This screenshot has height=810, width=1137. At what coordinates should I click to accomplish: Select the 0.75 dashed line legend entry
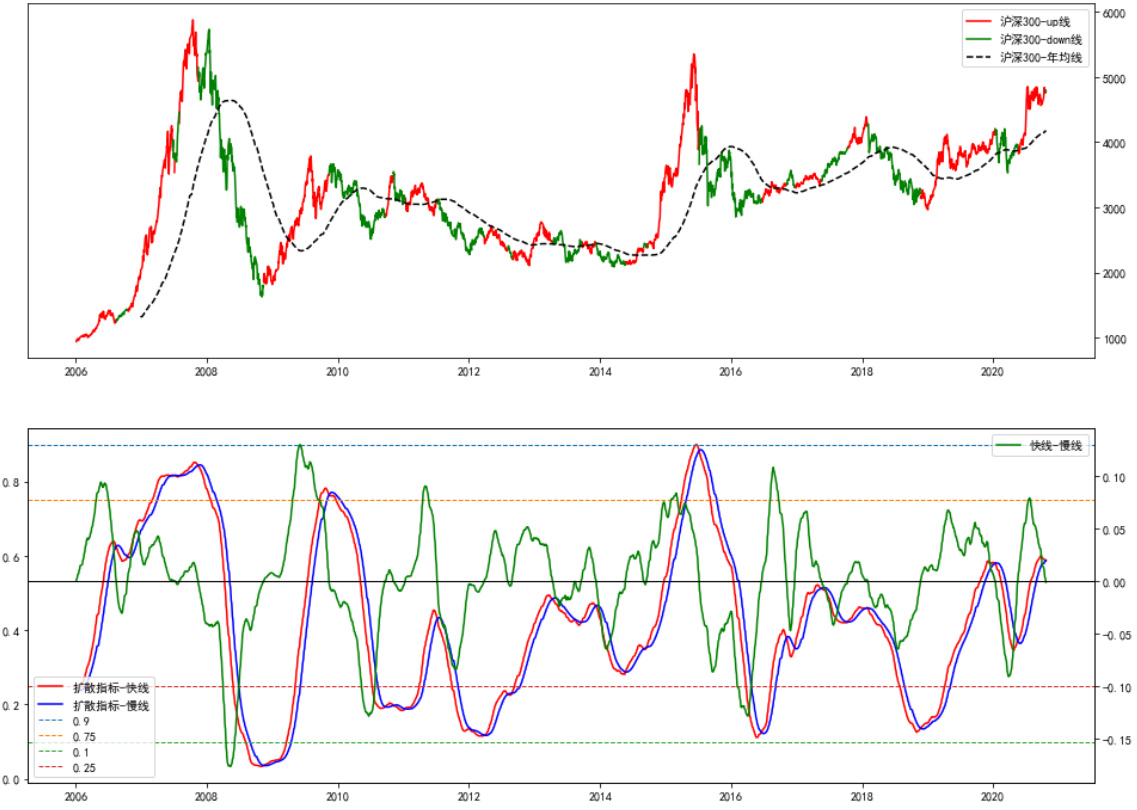pos(84,737)
